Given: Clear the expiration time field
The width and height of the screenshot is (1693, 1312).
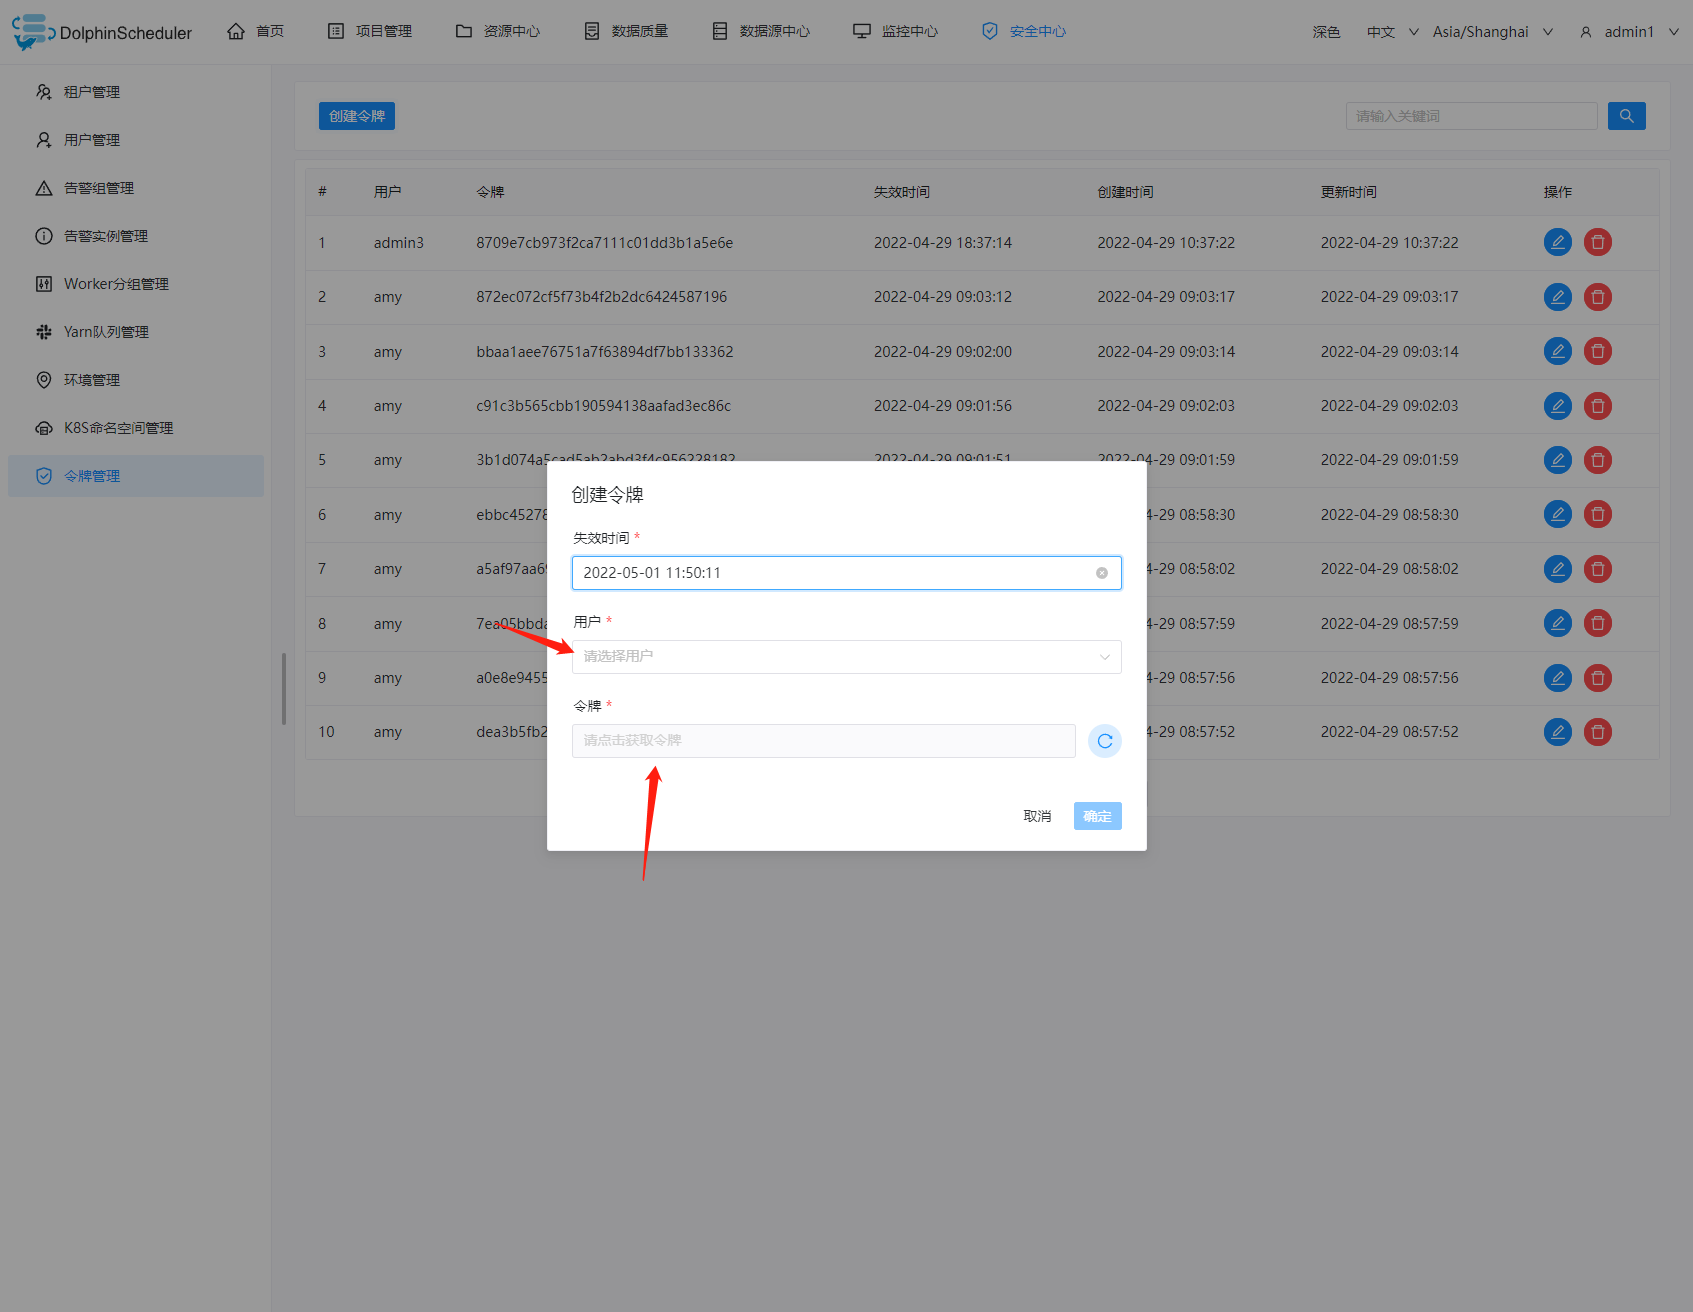Looking at the screenshot, I should pyautogui.click(x=1102, y=573).
